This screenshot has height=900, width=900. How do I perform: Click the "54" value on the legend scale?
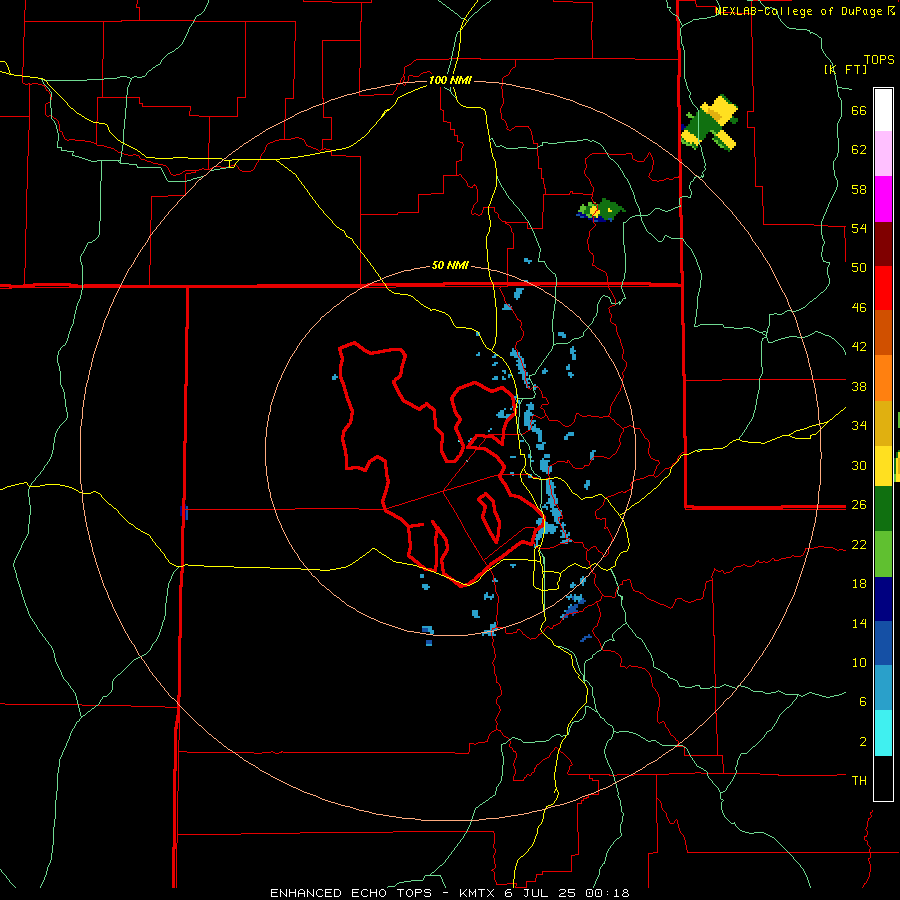[x=859, y=228]
